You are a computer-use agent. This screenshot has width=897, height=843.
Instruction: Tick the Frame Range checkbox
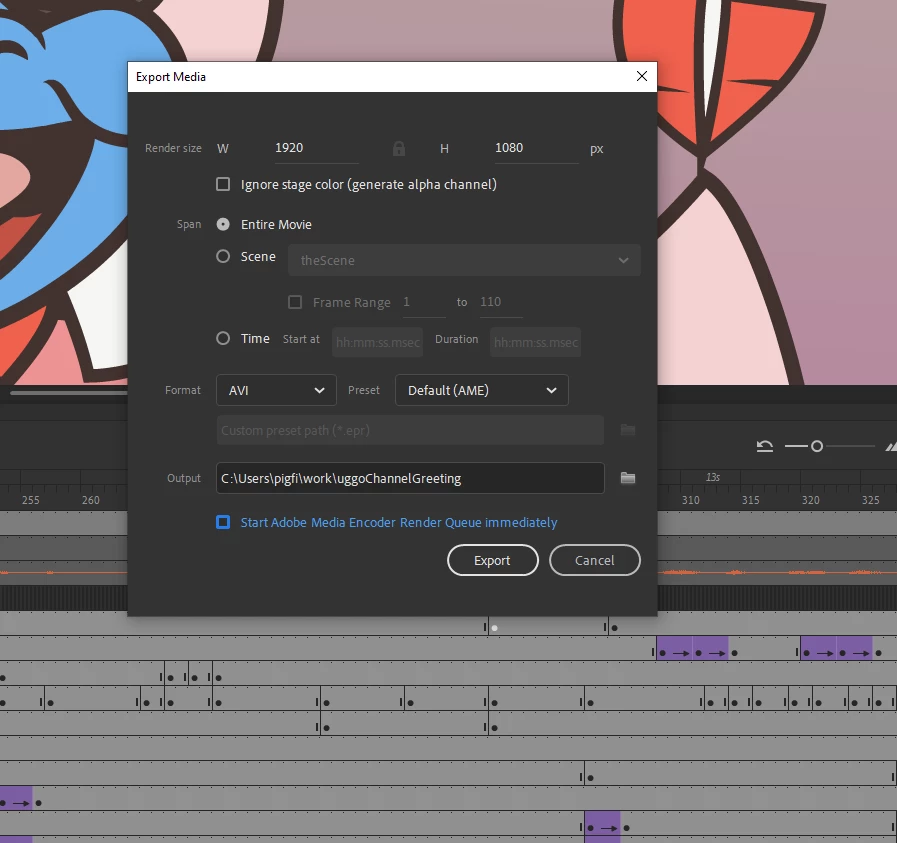click(295, 302)
